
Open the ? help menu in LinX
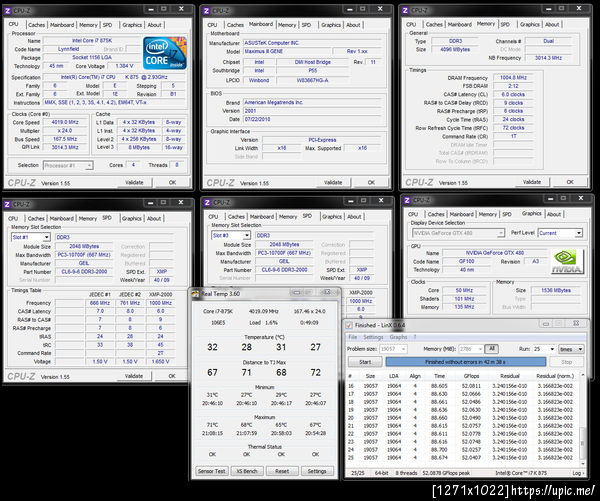tap(415, 337)
